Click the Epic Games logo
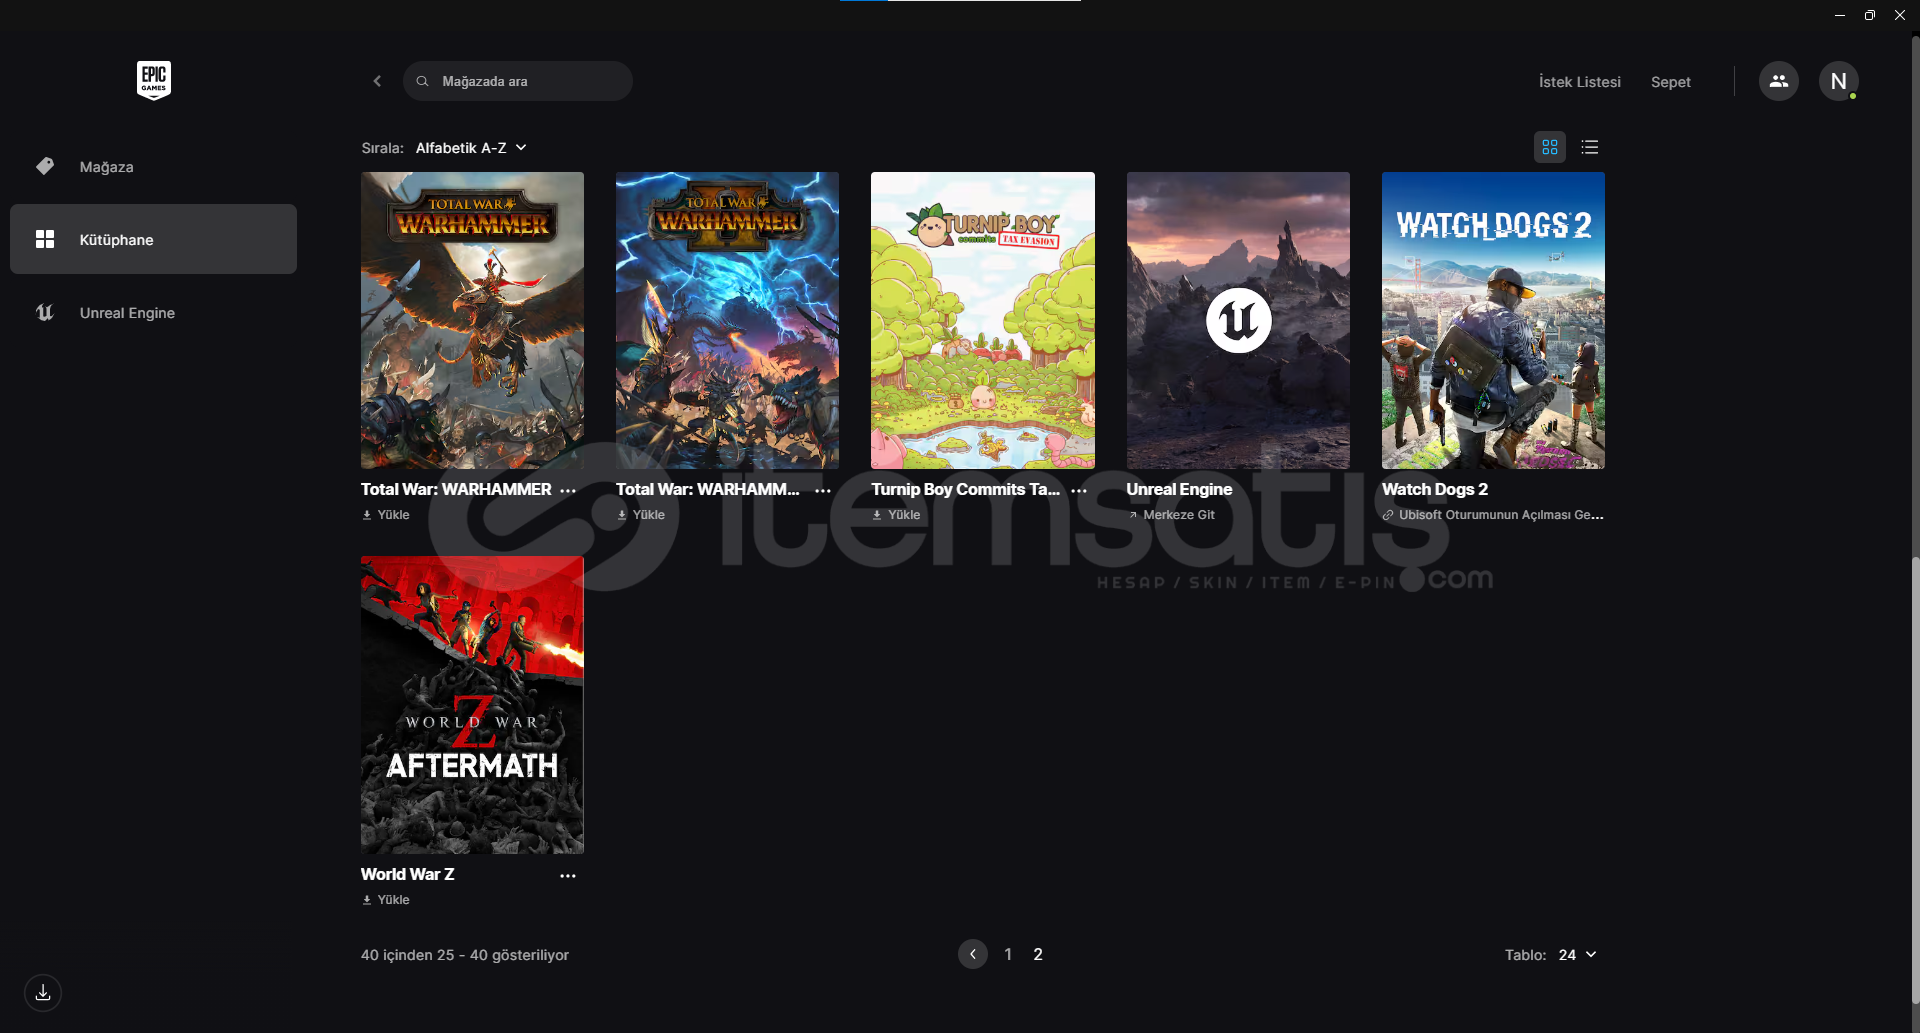The width and height of the screenshot is (1920, 1033). point(154,80)
